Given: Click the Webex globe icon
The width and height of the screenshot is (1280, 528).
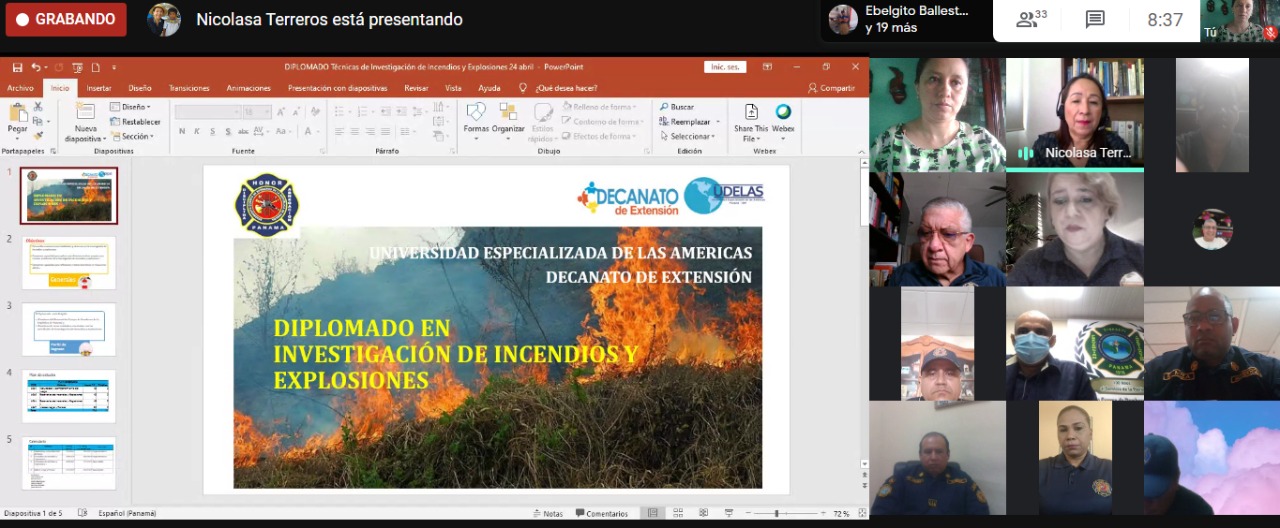Looking at the screenshot, I should 783,112.
